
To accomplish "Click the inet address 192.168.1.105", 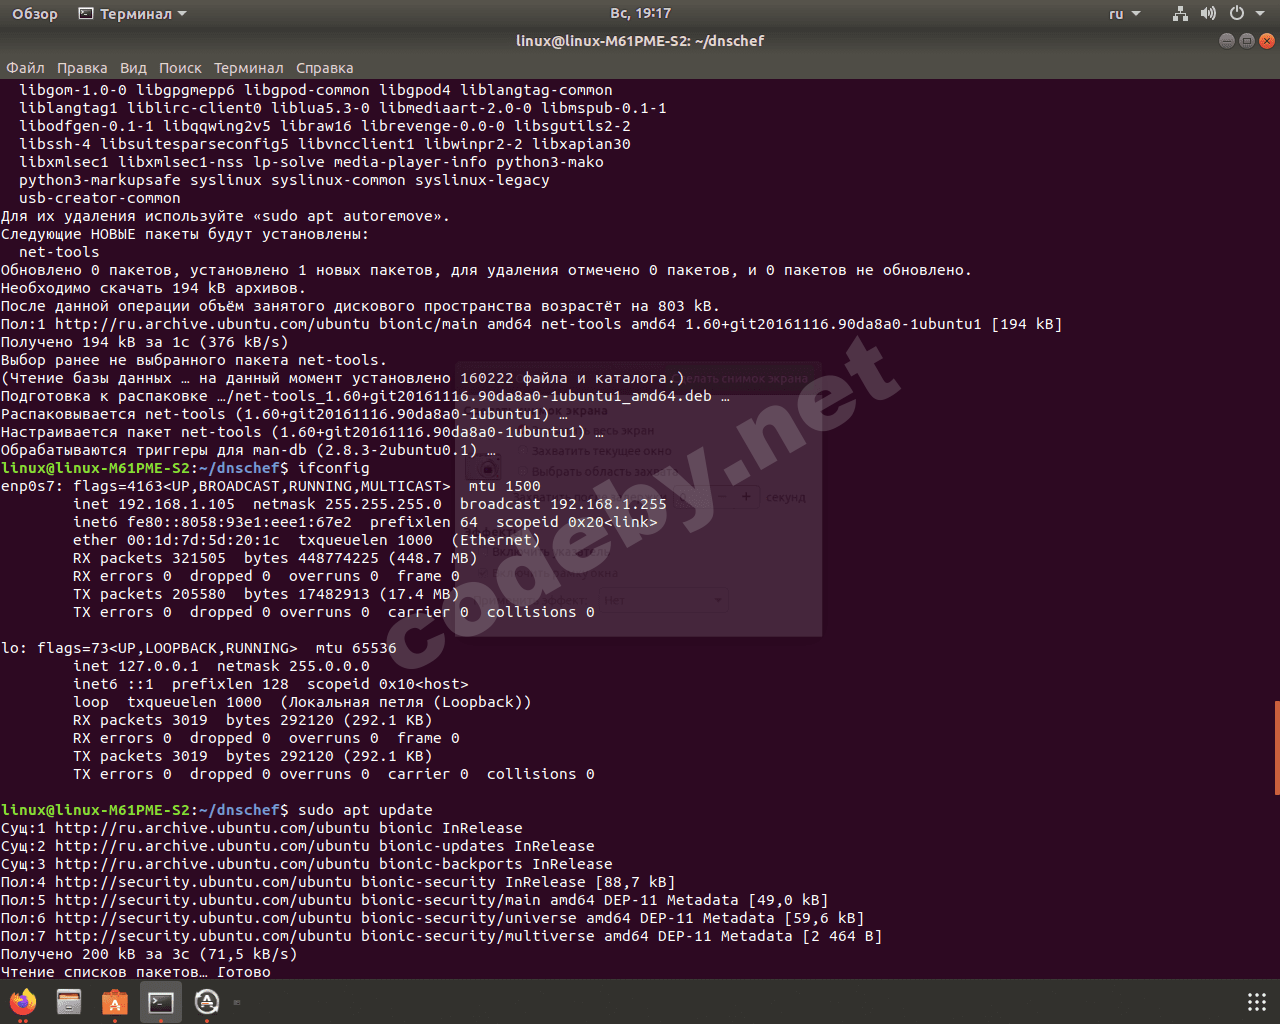I will (177, 504).
